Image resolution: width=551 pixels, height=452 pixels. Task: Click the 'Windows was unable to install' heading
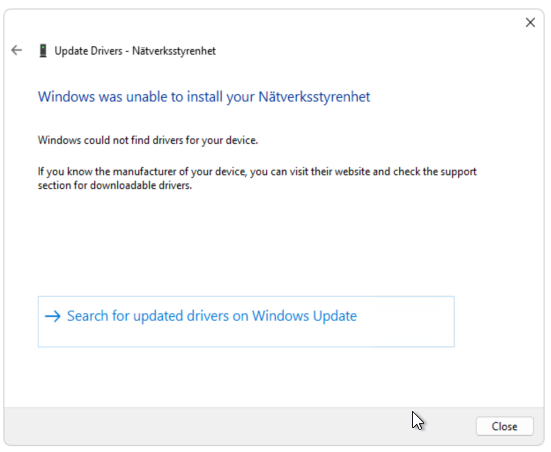coord(204,97)
